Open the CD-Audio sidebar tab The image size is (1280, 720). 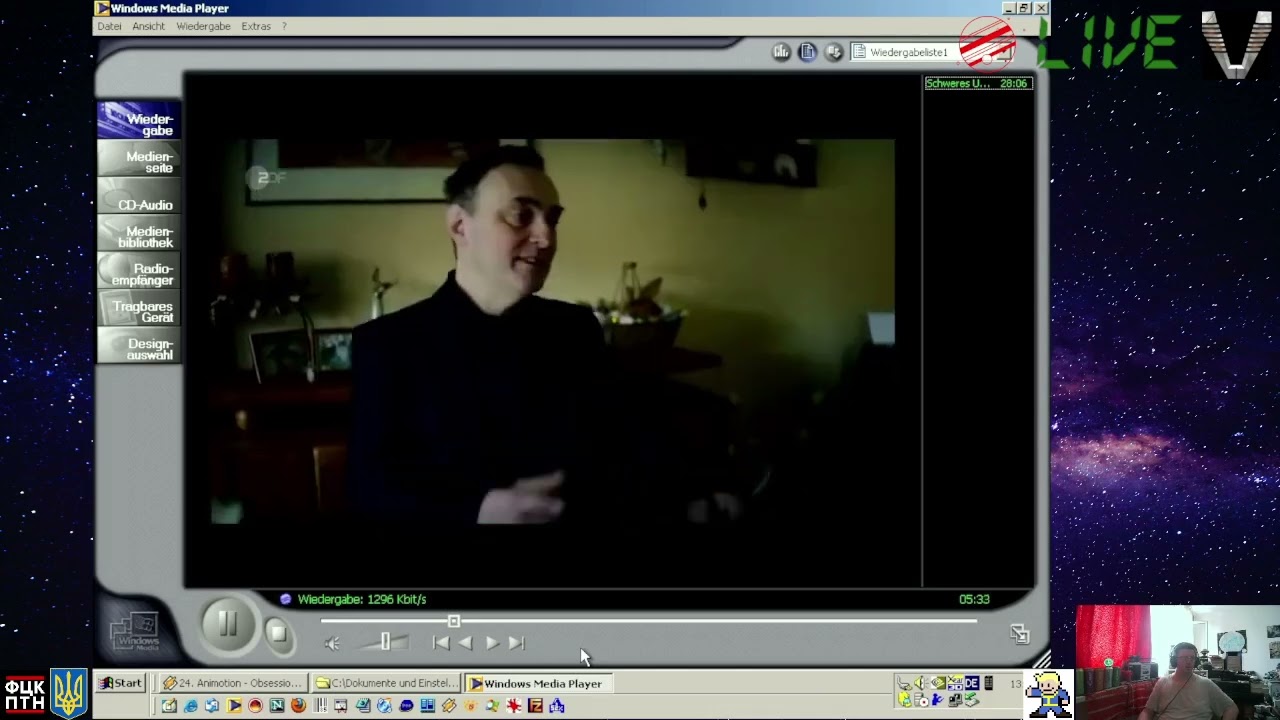click(139, 197)
